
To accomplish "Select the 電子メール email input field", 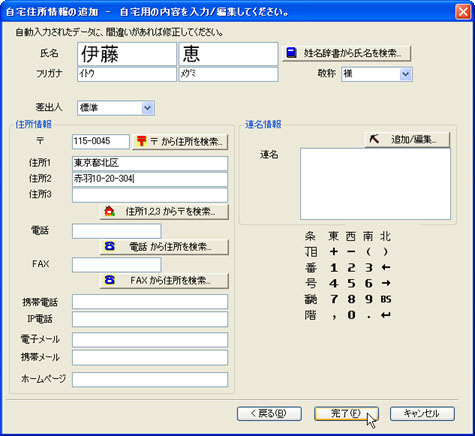I will click(x=150, y=340).
